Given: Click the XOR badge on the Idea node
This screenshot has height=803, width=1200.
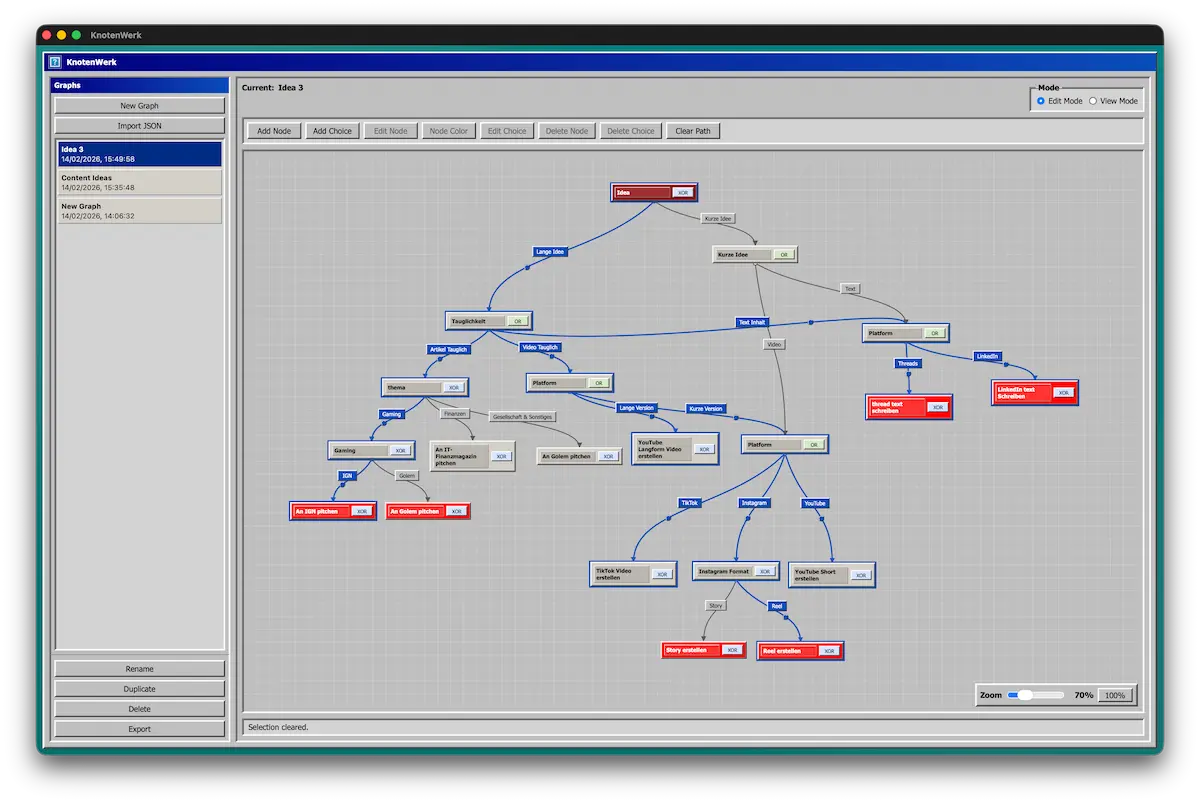Looking at the screenshot, I should 683,192.
